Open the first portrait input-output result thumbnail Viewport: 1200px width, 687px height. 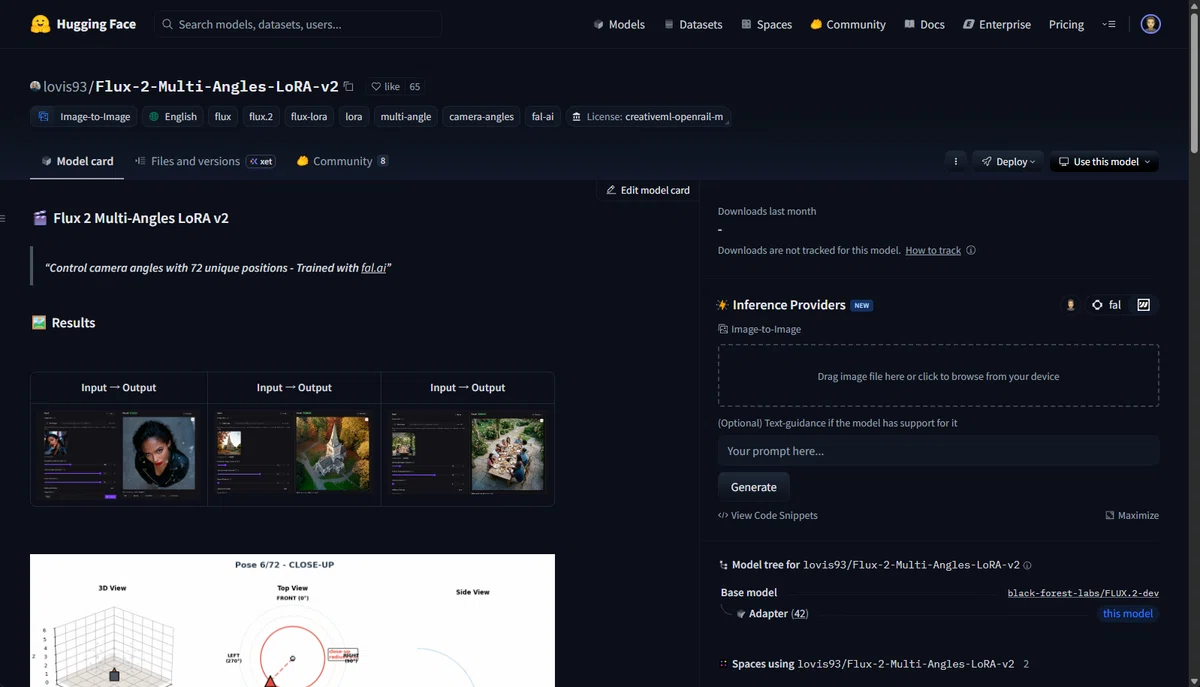point(119,453)
